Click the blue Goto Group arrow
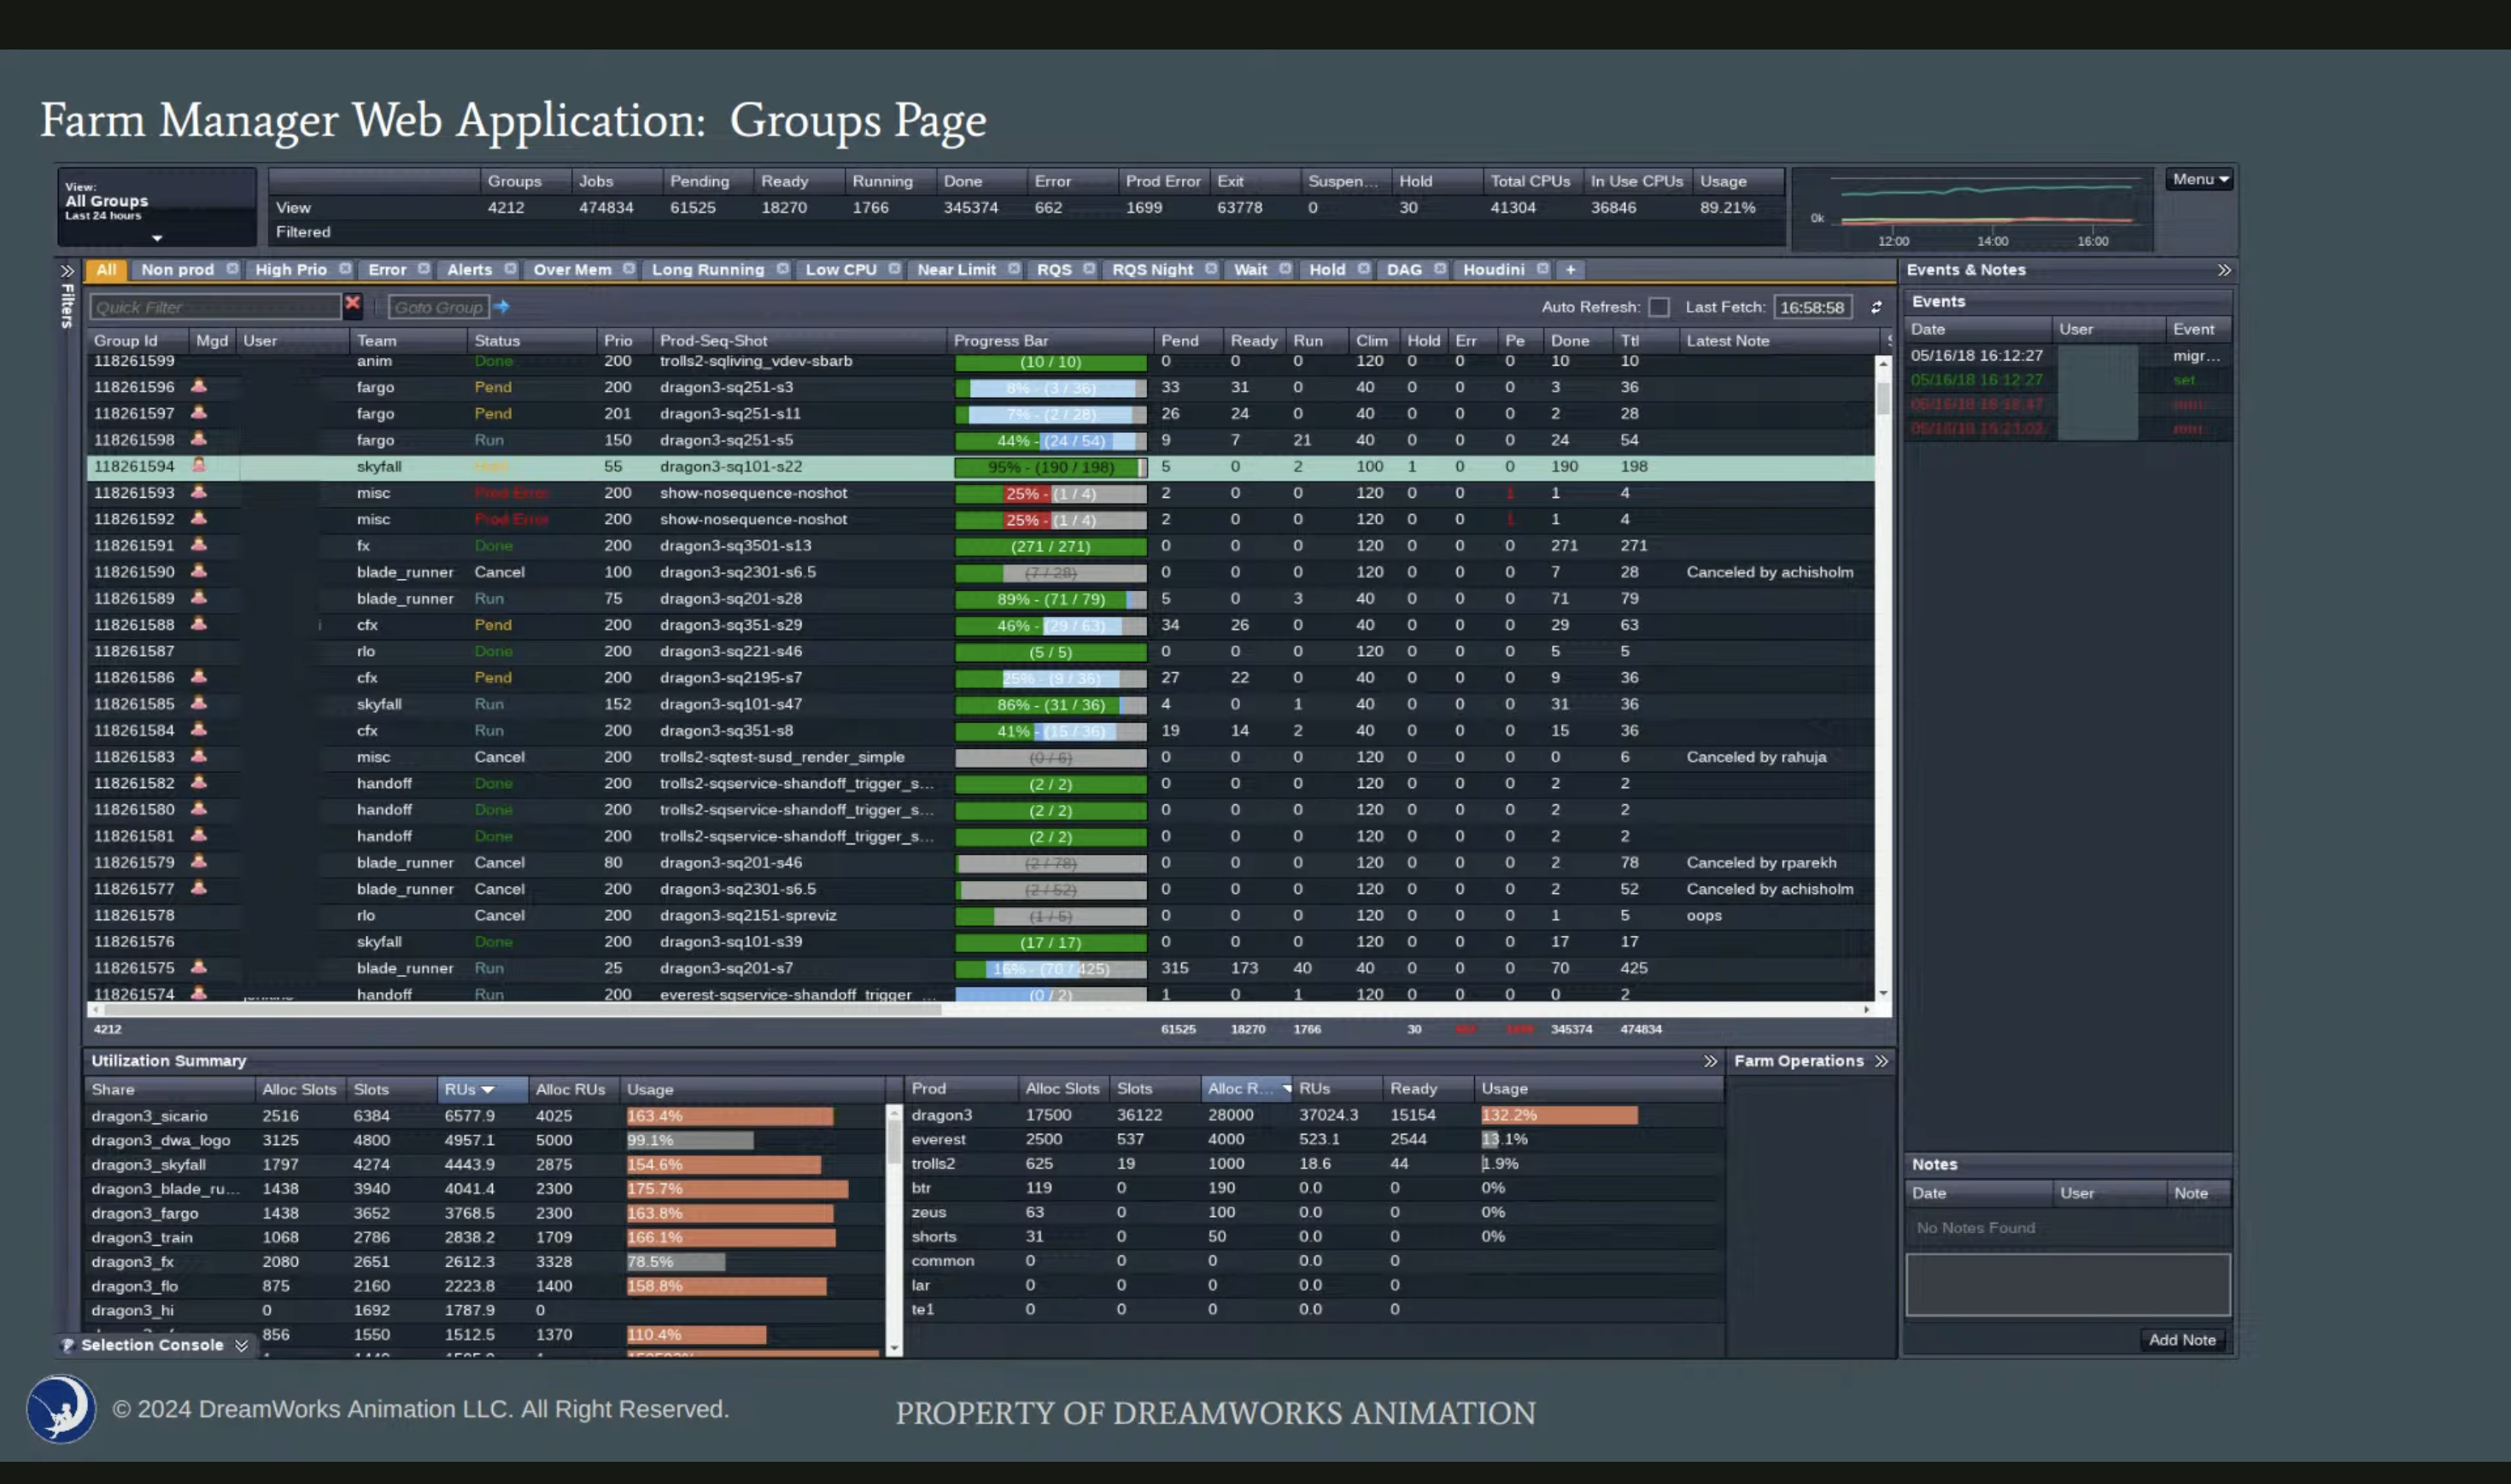Viewport: 2511px width, 1484px height. pos(502,306)
